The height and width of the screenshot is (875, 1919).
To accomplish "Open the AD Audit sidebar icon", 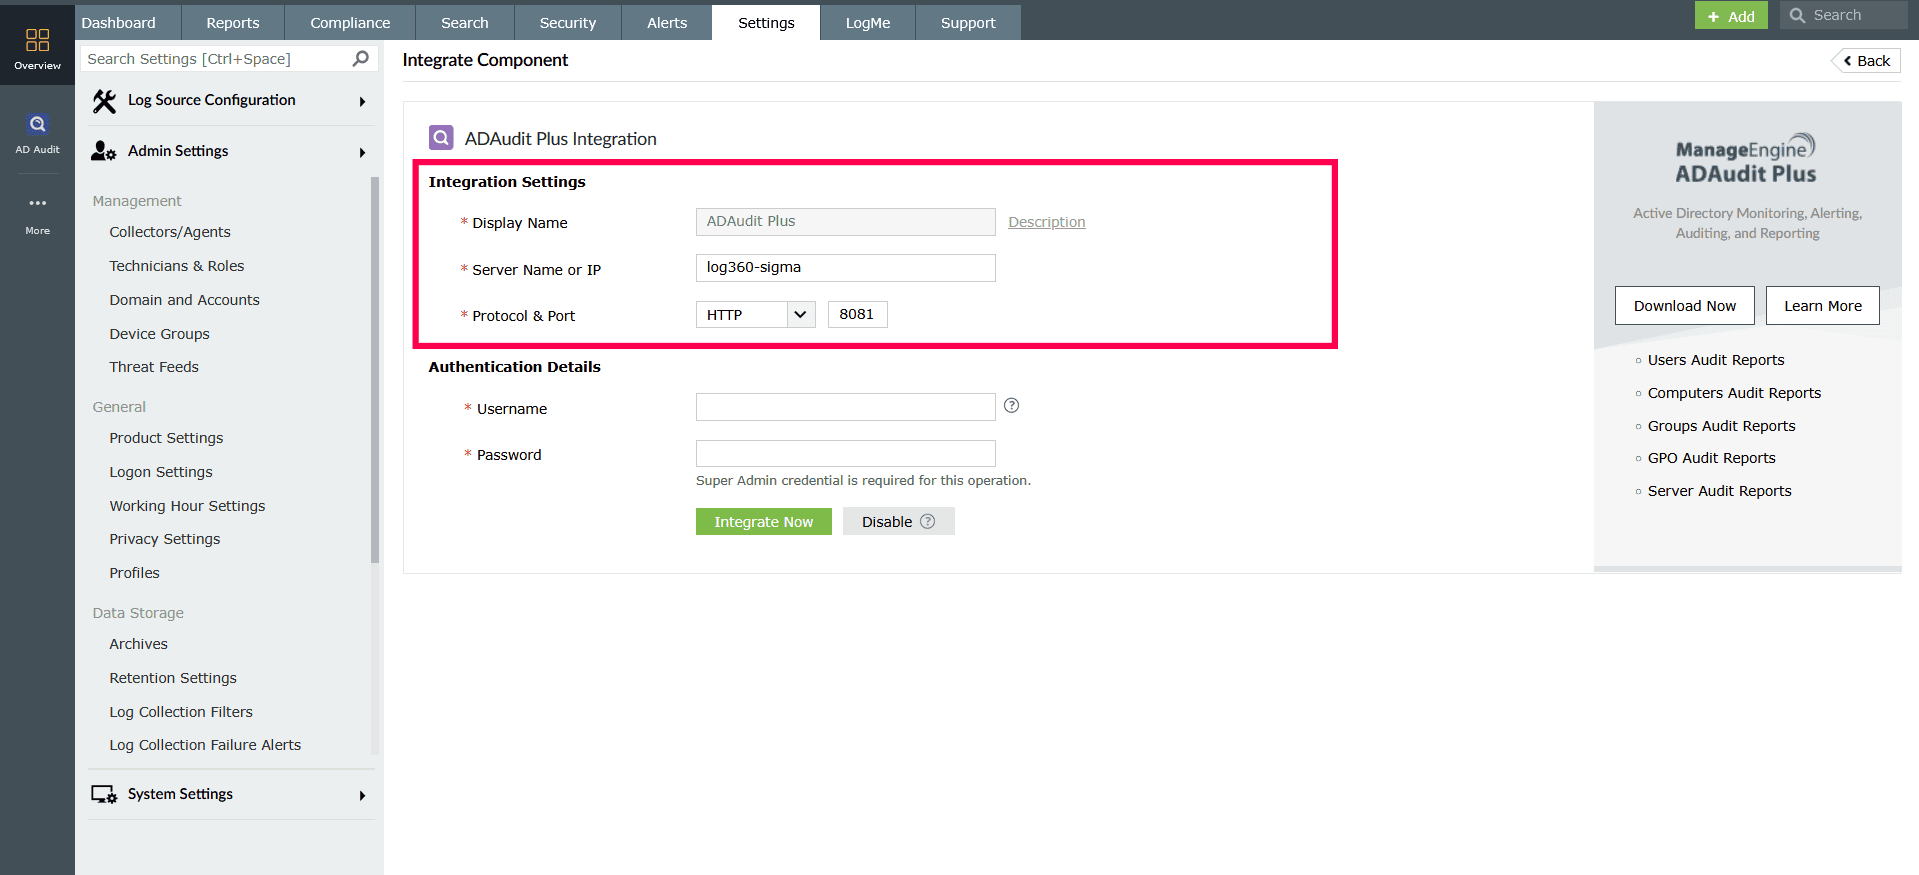I will 37,124.
